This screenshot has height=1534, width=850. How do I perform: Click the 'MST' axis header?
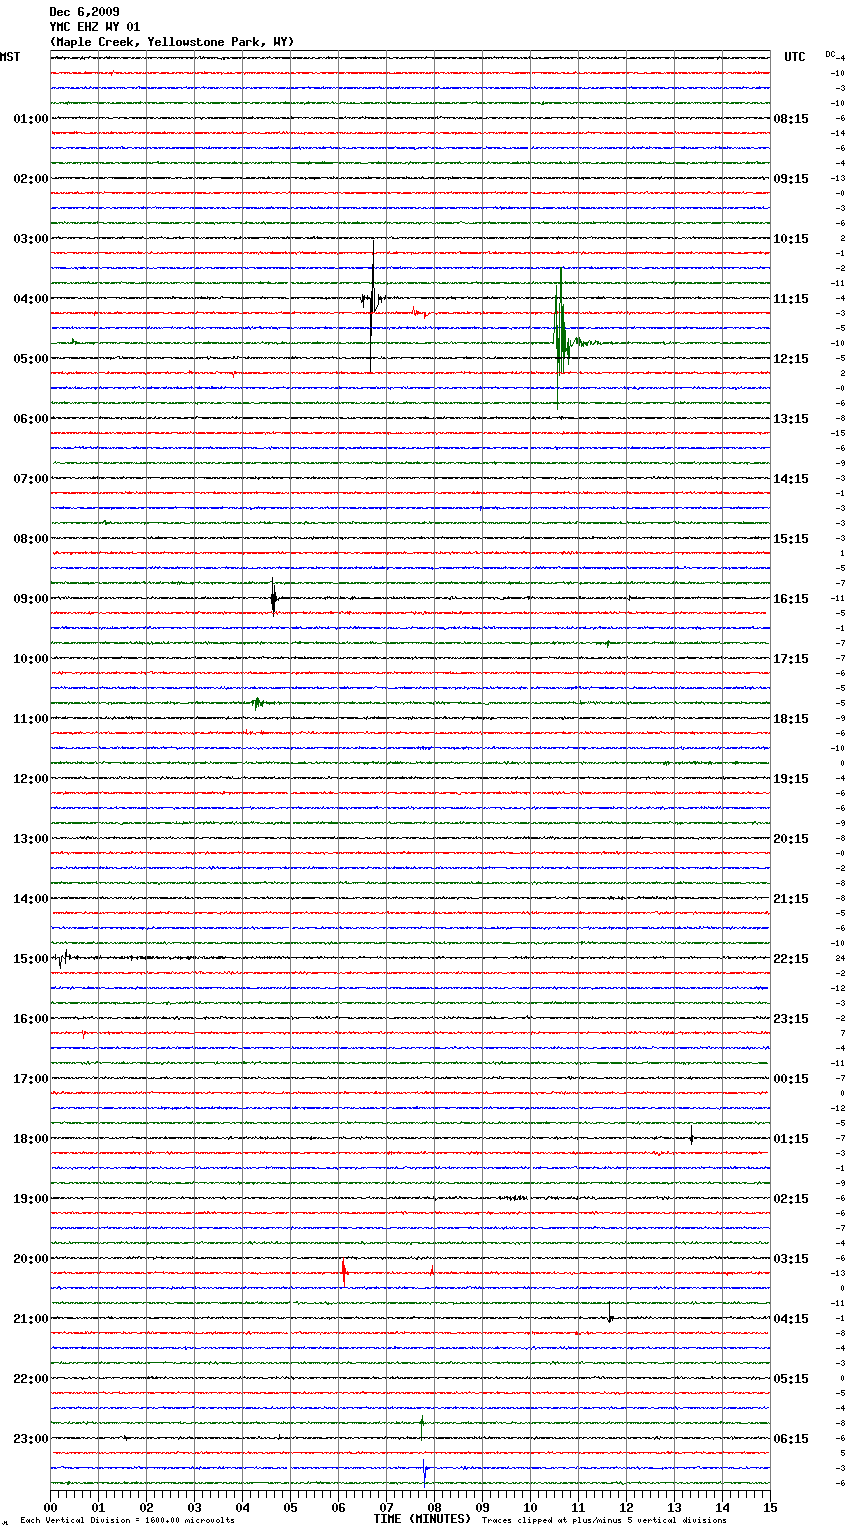point(10,57)
